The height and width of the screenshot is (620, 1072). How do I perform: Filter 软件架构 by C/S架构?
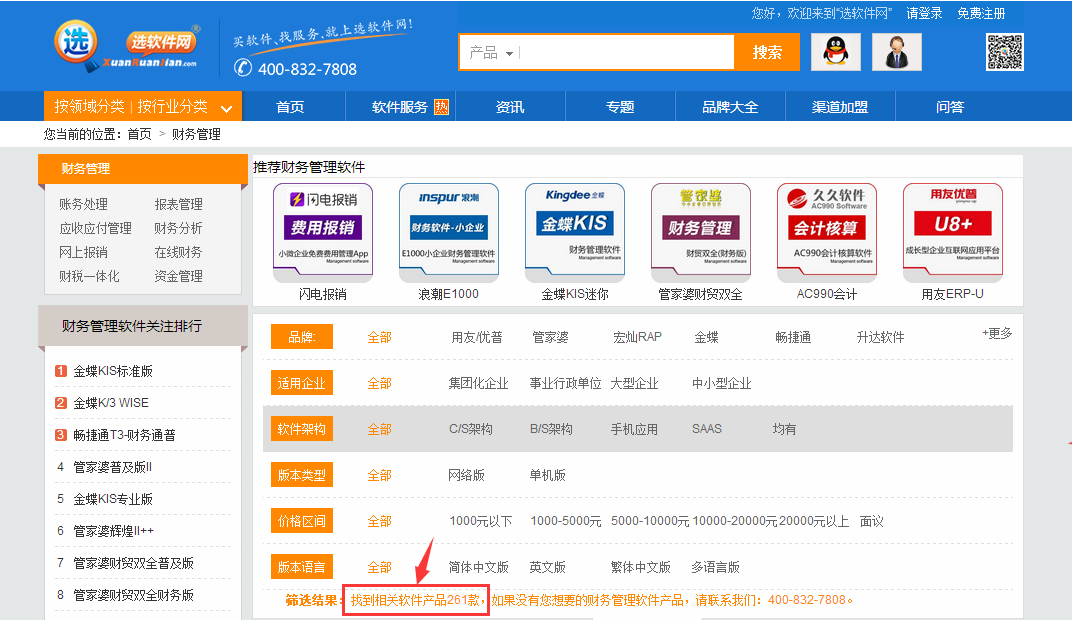470,429
